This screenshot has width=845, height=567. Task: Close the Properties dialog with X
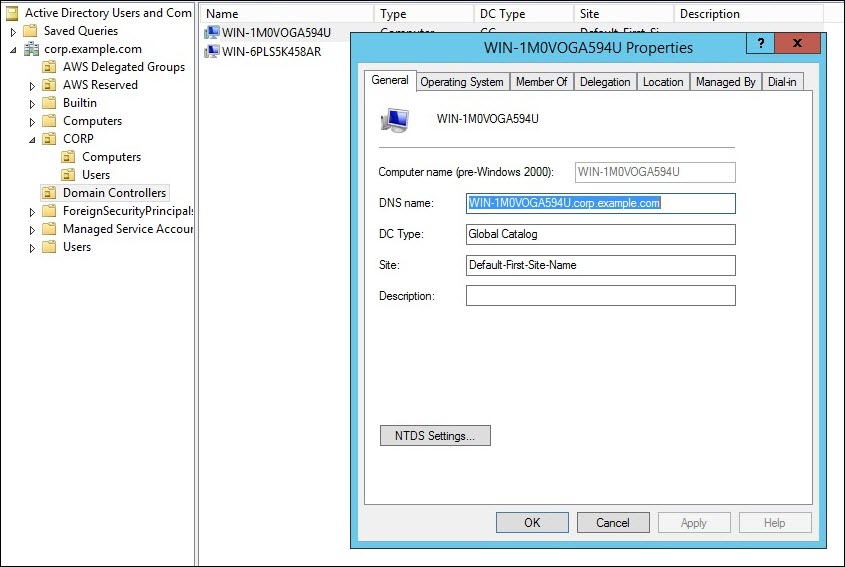pyautogui.click(x=797, y=43)
